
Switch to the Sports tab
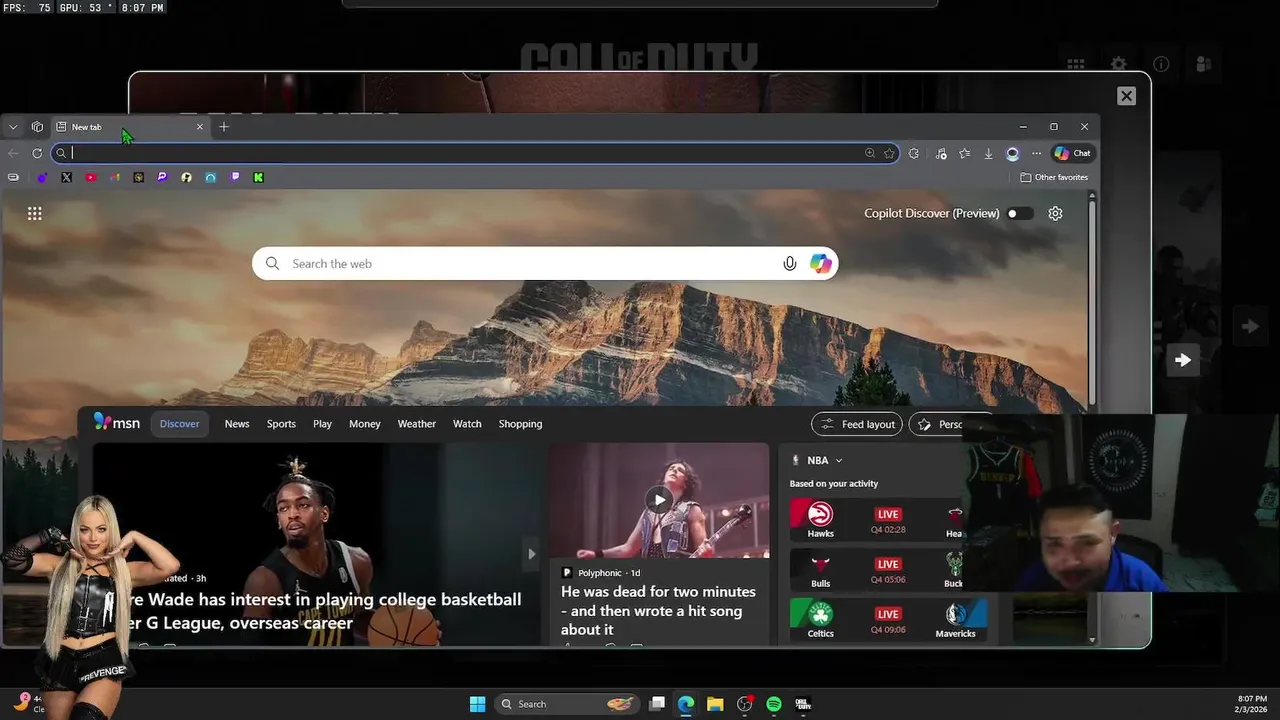click(281, 424)
